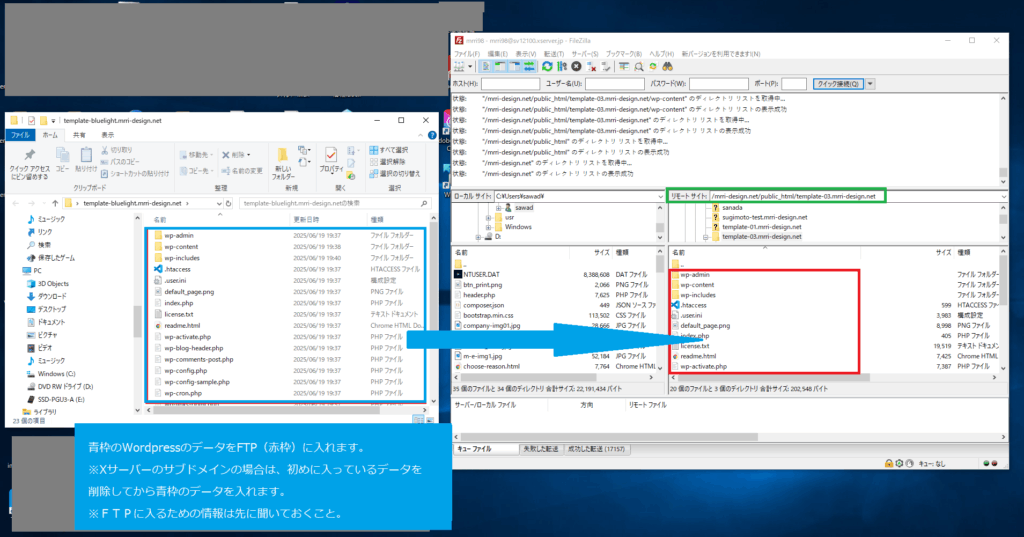Image resolution: width=1024 pixels, height=537 pixels.
Task: Click the クイック接続 button
Action: pos(838,84)
